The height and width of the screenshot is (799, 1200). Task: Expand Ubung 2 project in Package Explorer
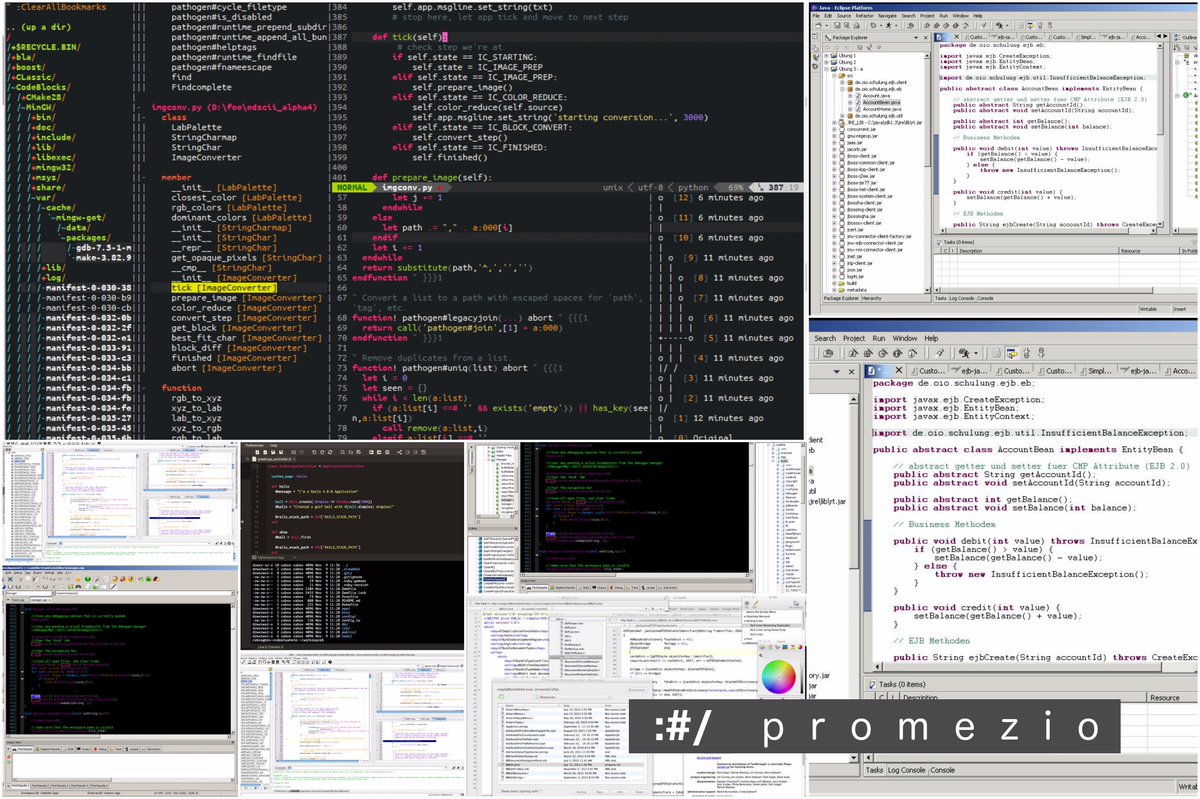pos(826,62)
